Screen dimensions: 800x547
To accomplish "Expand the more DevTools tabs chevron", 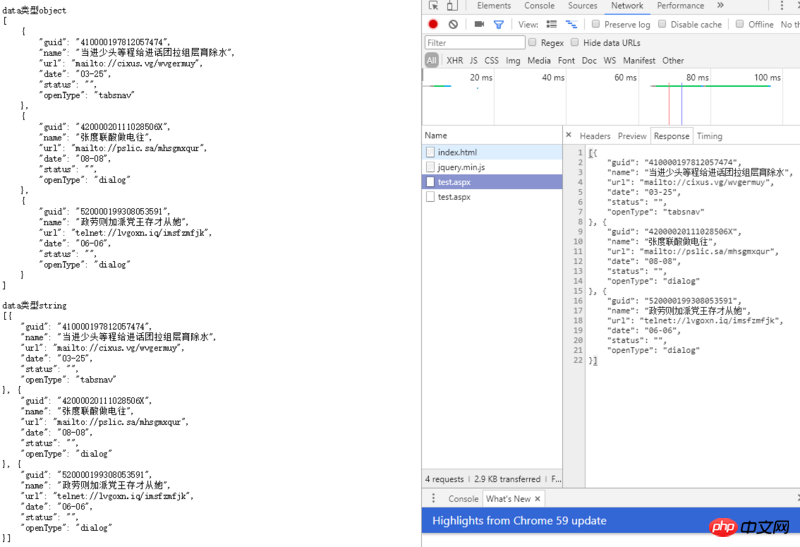I will click(721, 6).
